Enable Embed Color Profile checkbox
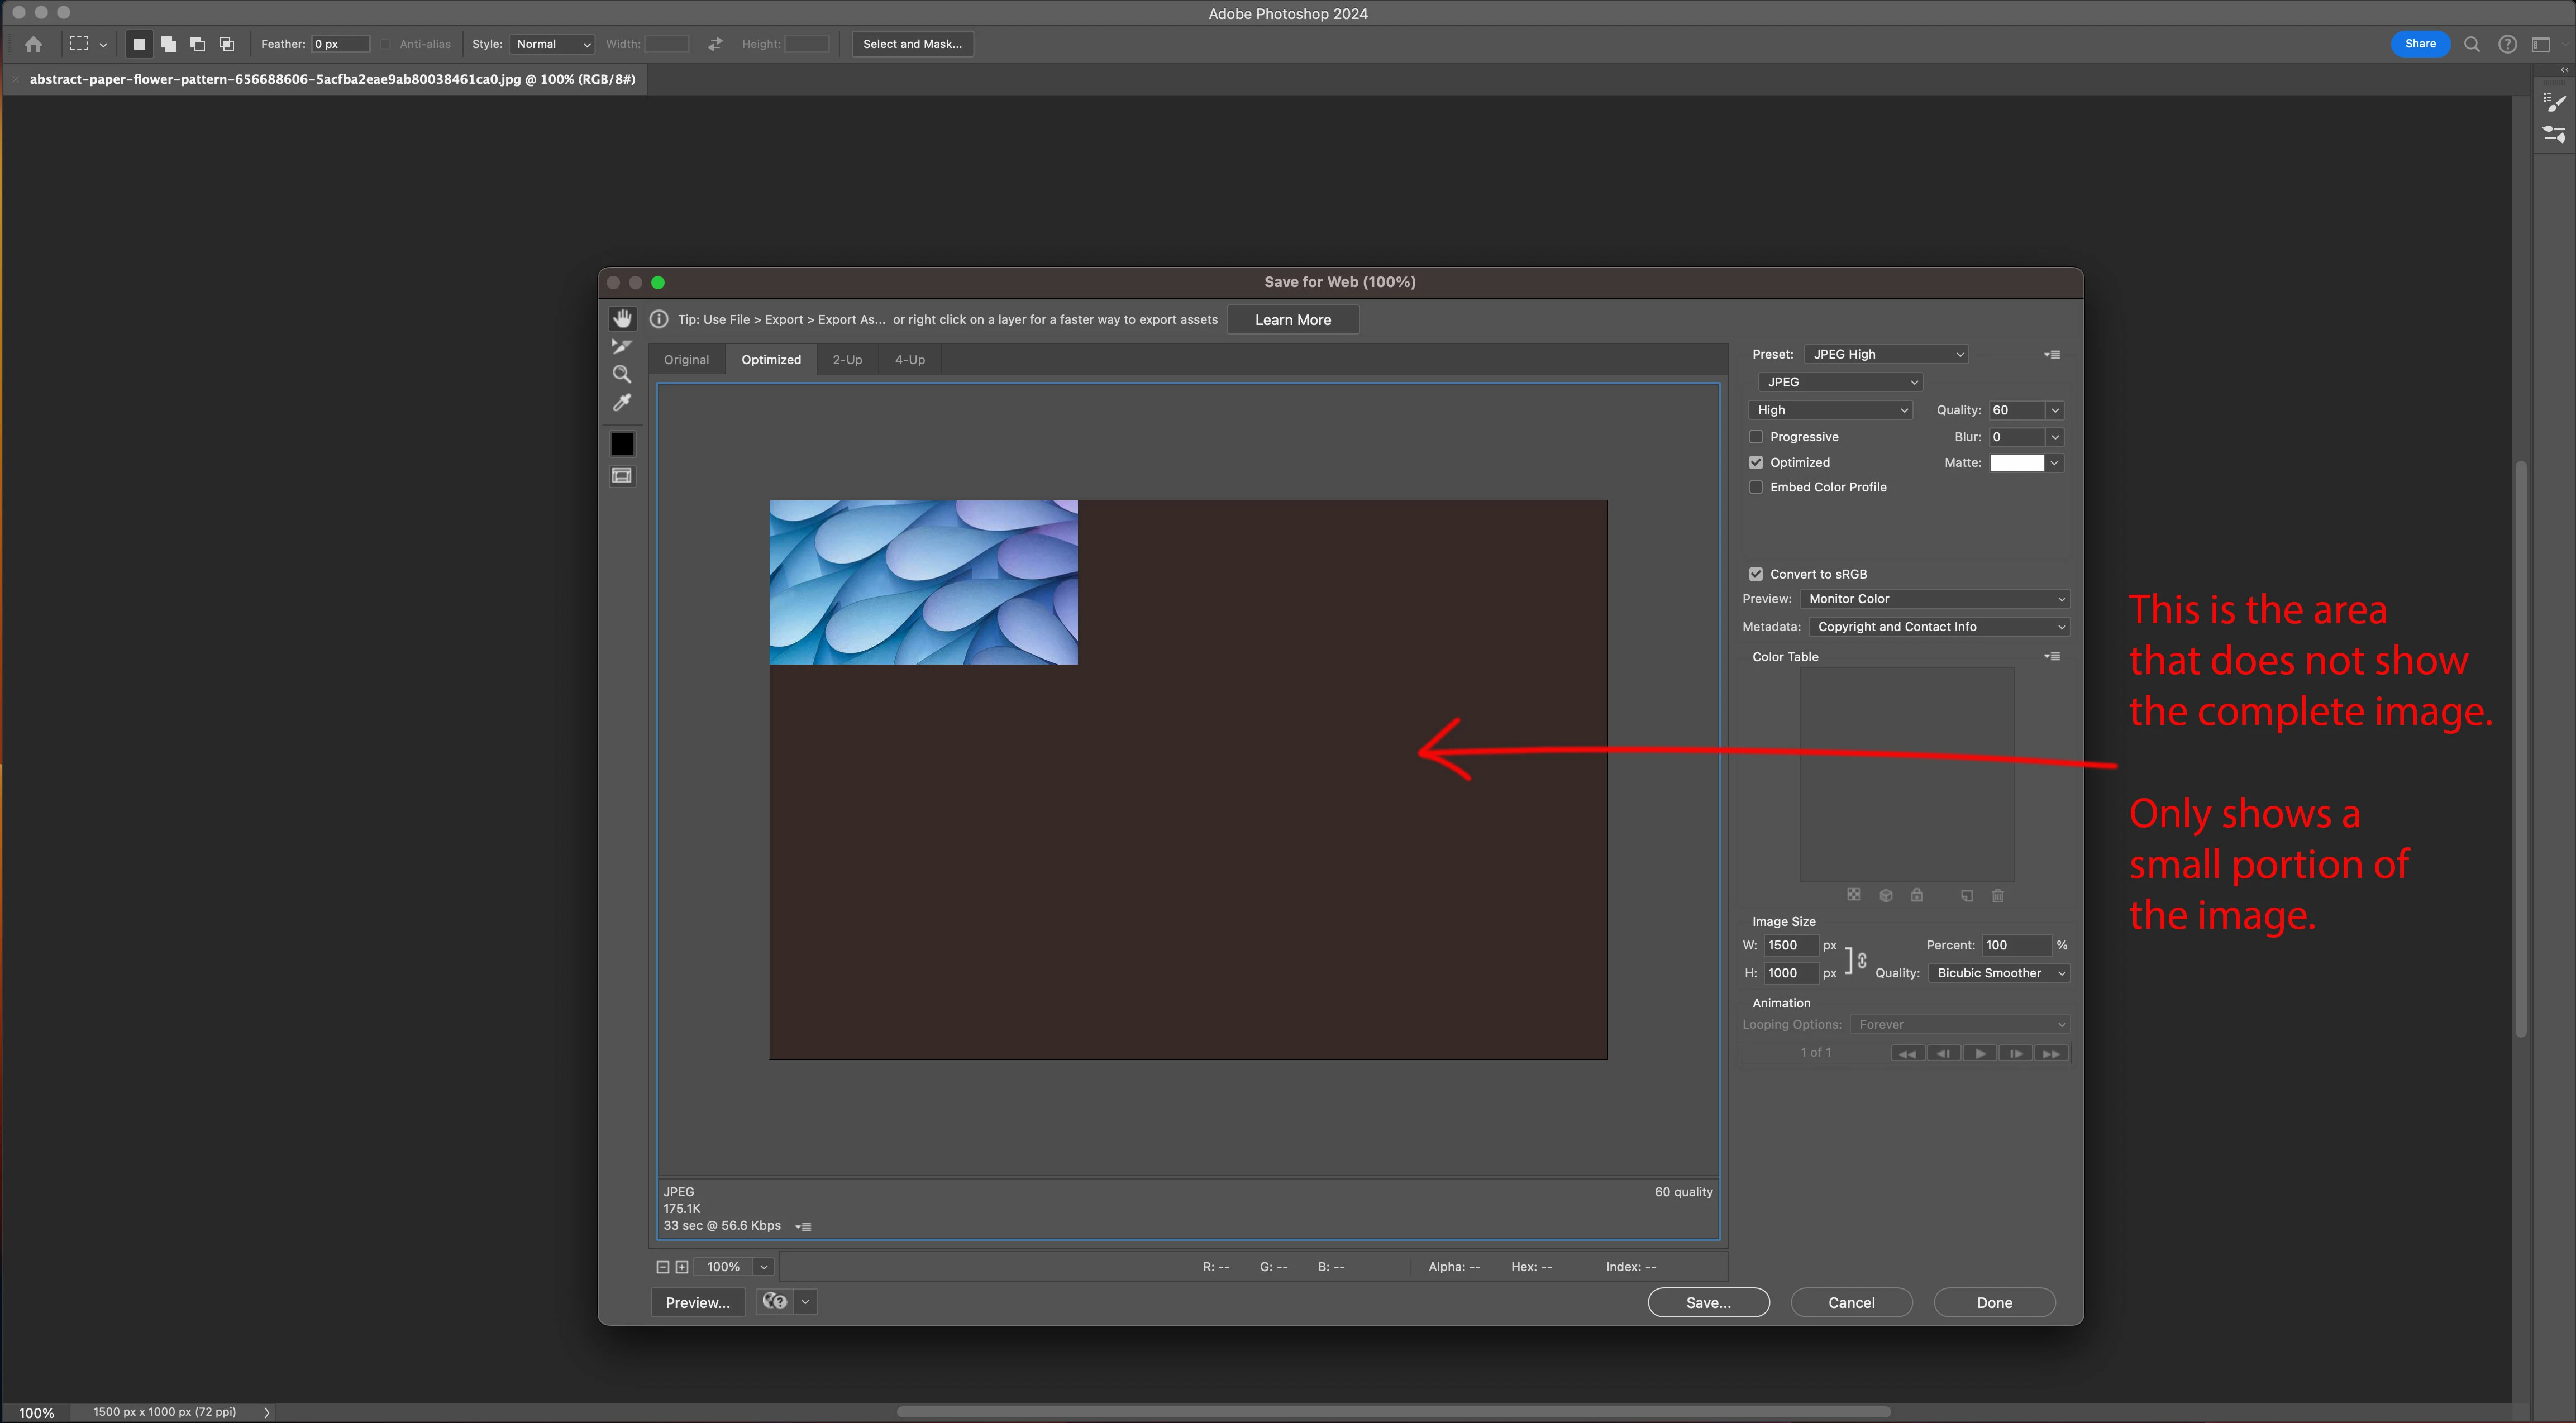This screenshot has width=2576, height=1423. coord(1756,487)
